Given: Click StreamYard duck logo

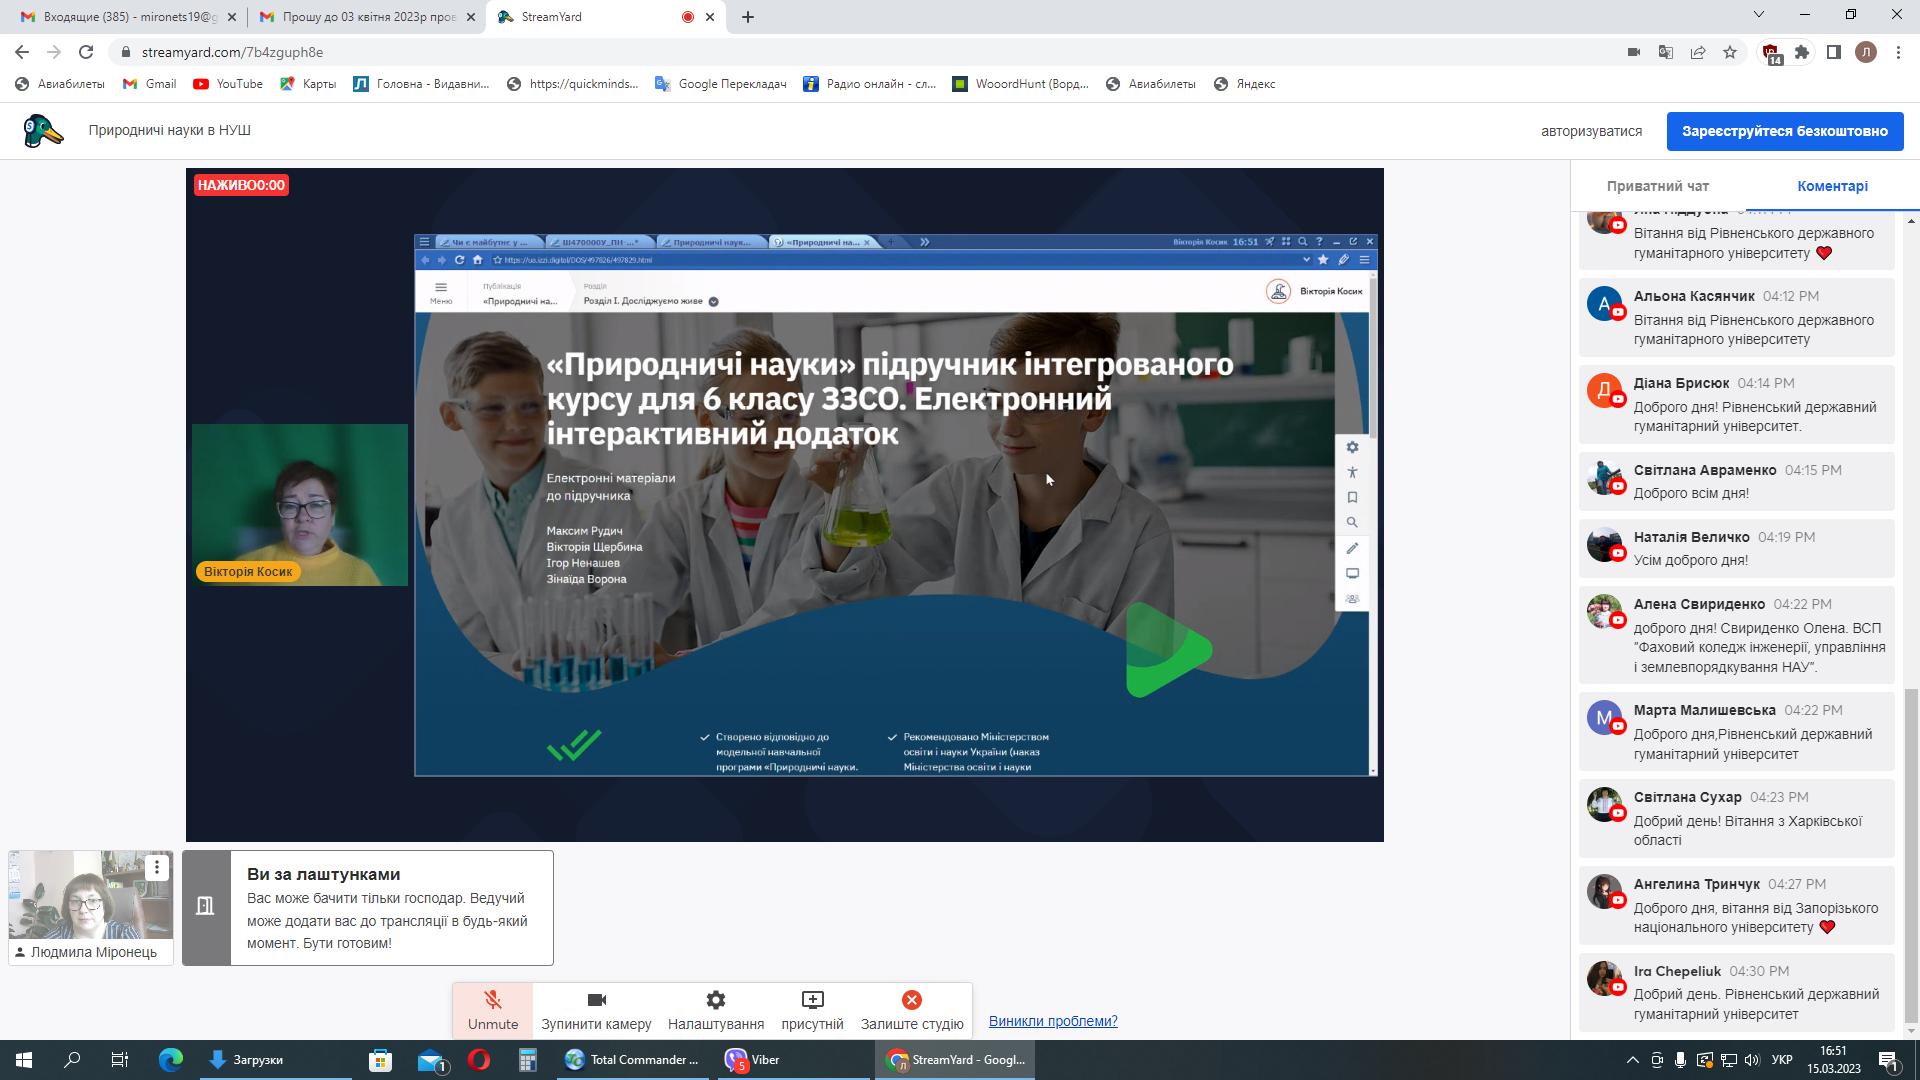Looking at the screenshot, I should pos(43,131).
